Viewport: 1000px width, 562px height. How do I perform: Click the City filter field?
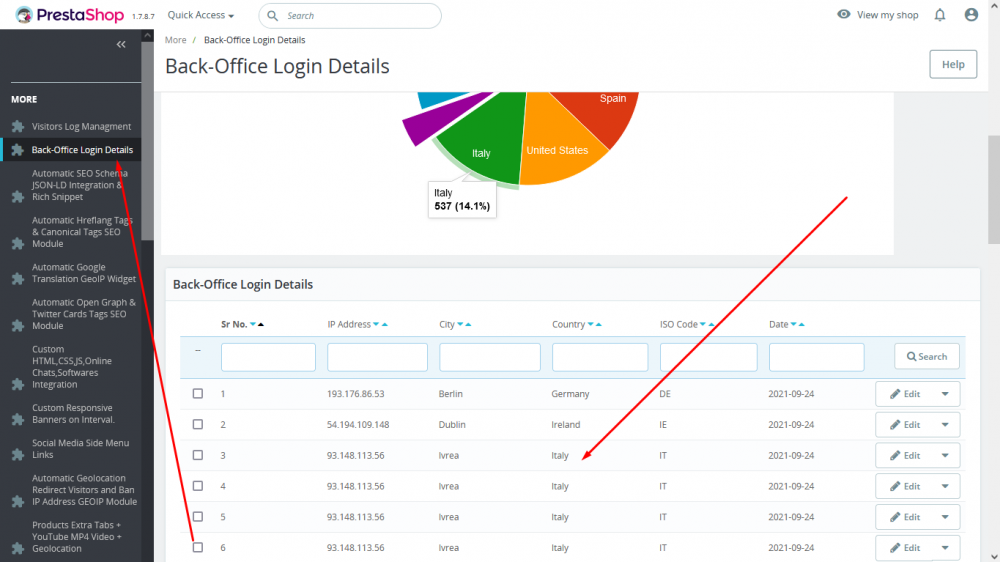490,357
